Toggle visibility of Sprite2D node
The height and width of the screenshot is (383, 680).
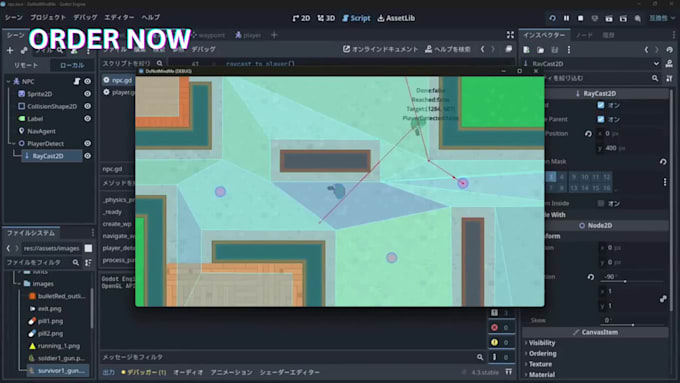coord(88,94)
